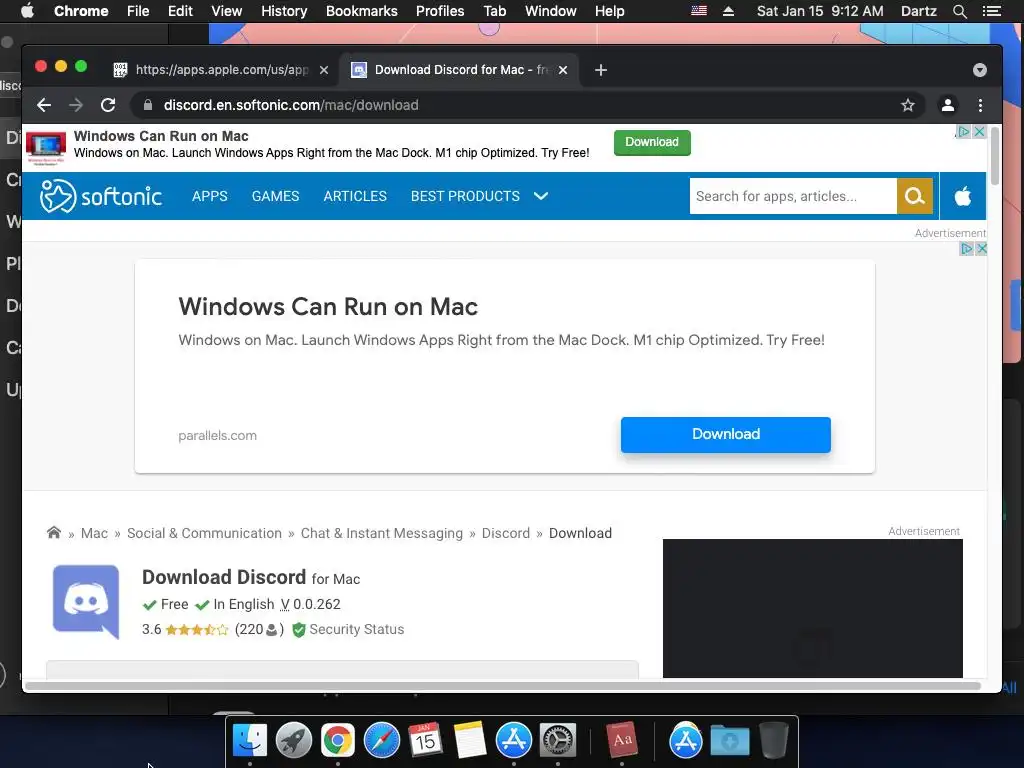Click the green Download ad button
Screen dimensions: 1024x768
[x=652, y=142]
